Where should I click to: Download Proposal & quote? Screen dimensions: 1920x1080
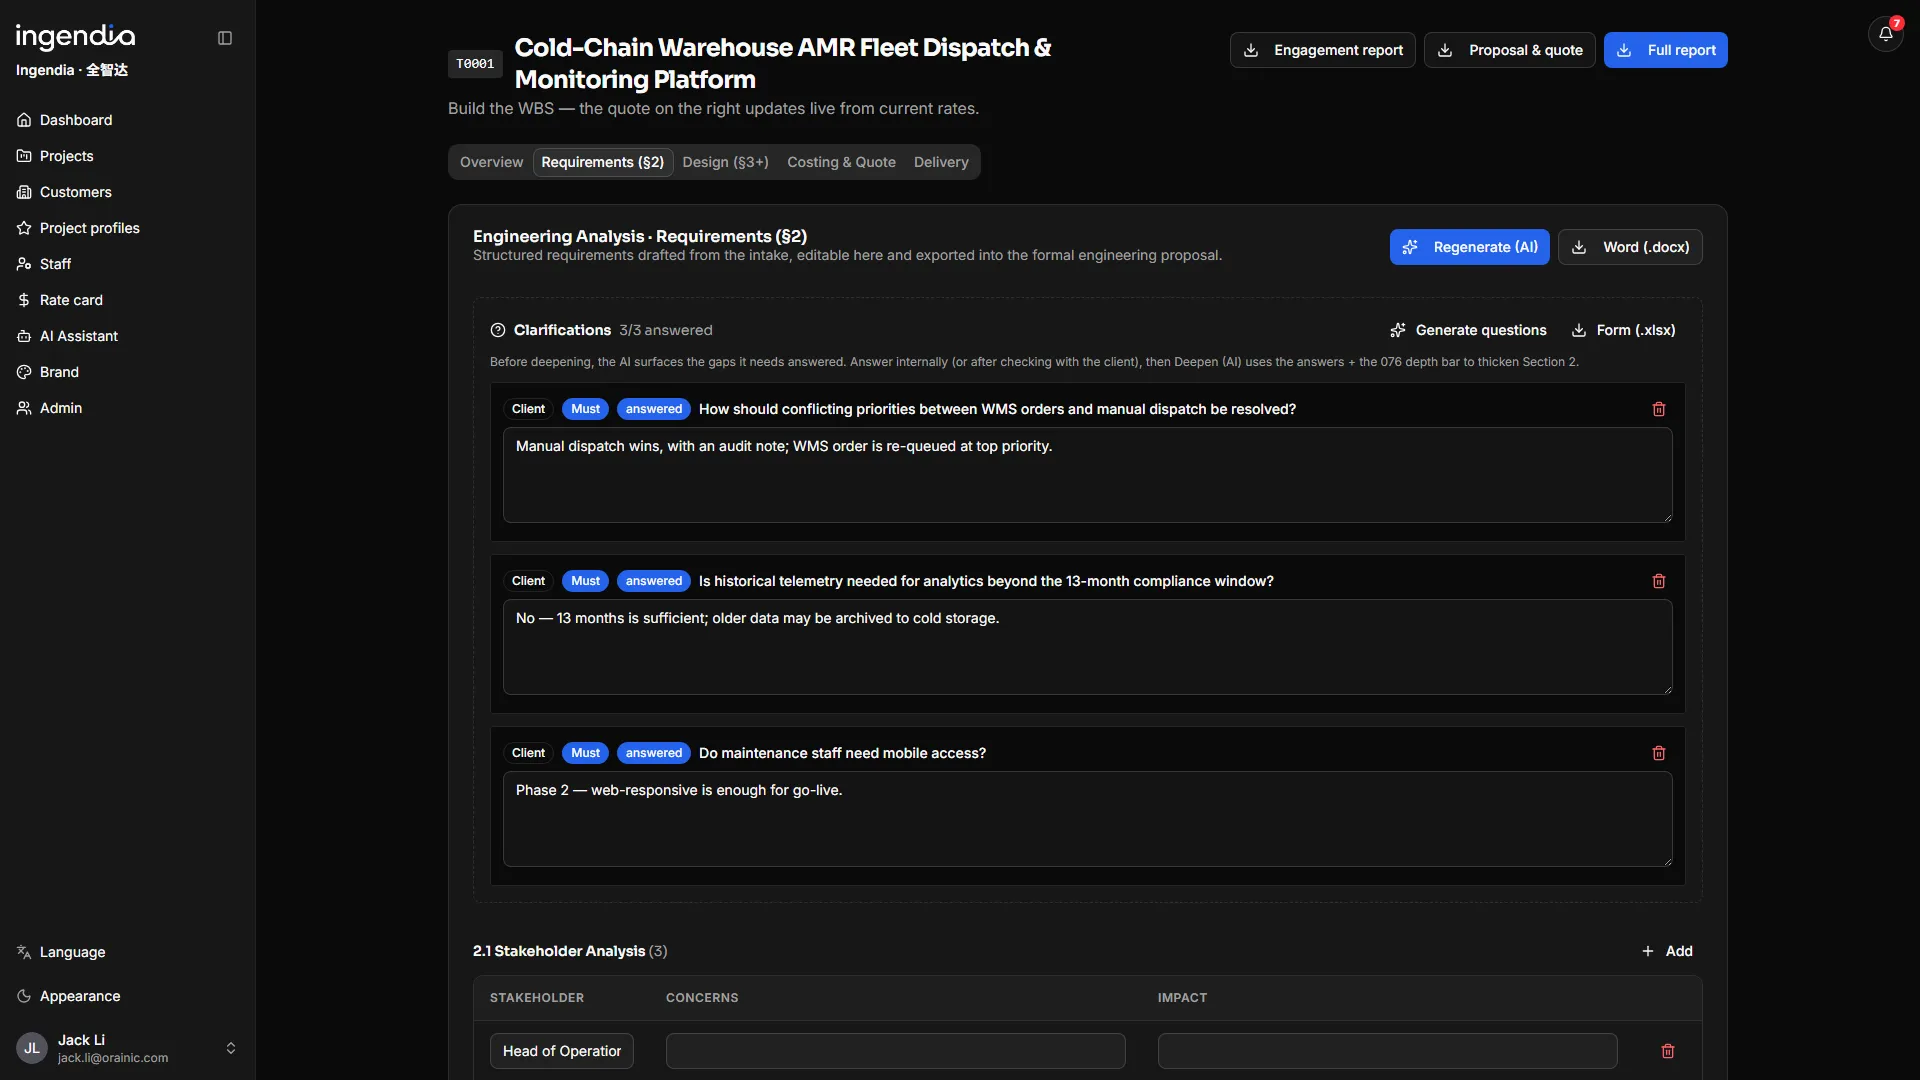(1510, 50)
